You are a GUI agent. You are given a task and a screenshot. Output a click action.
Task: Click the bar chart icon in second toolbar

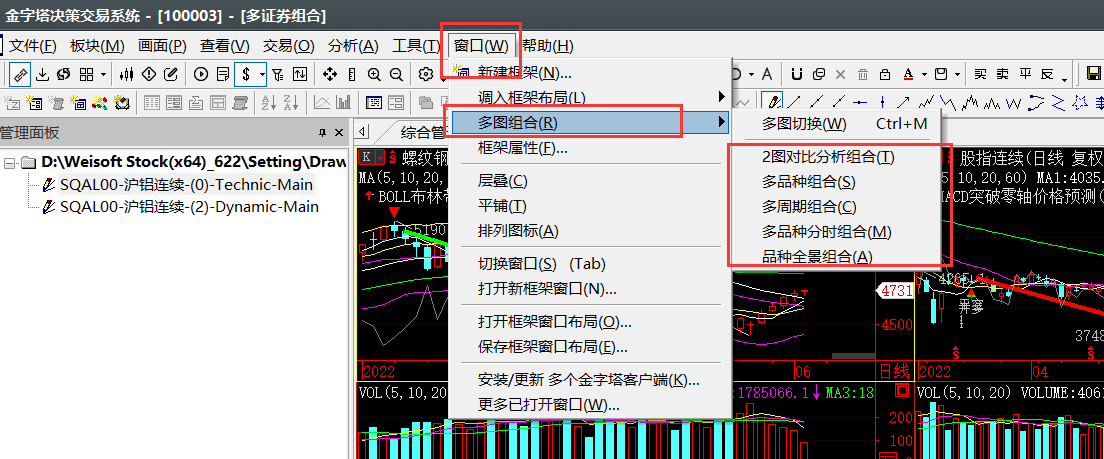click(x=344, y=102)
